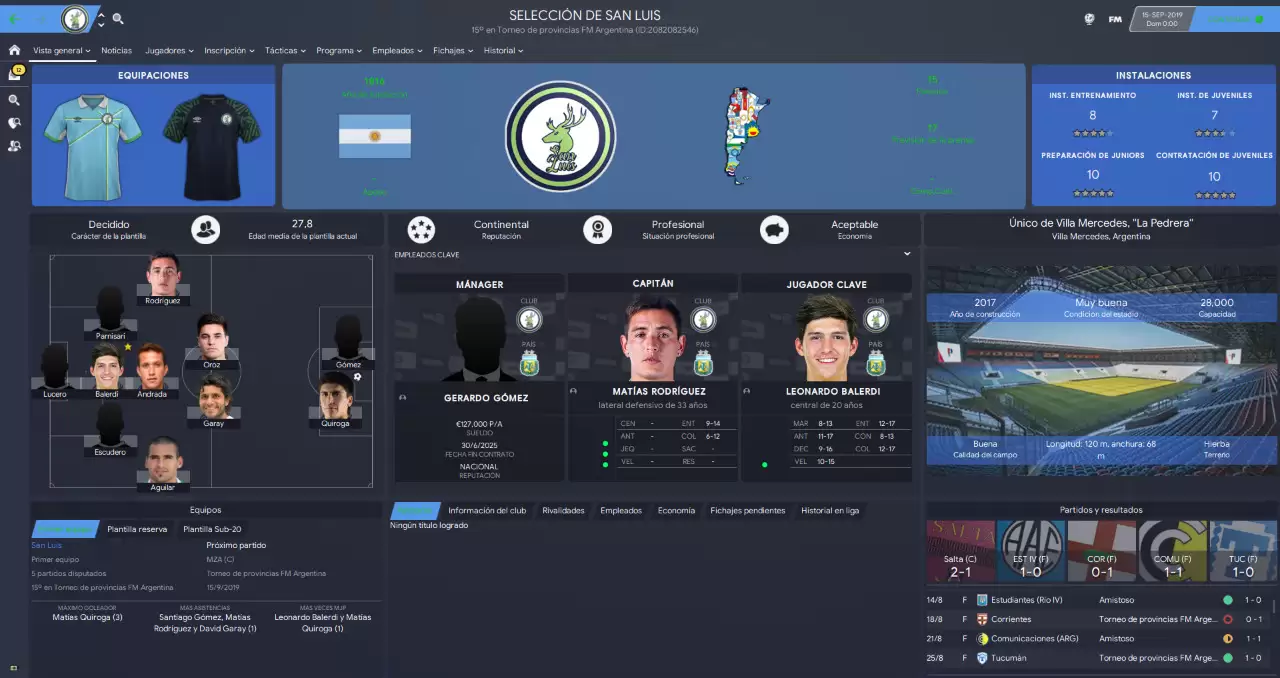Open the scouting heart icon in sidebar
Image resolution: width=1280 pixels, height=678 pixels.
coord(14,123)
